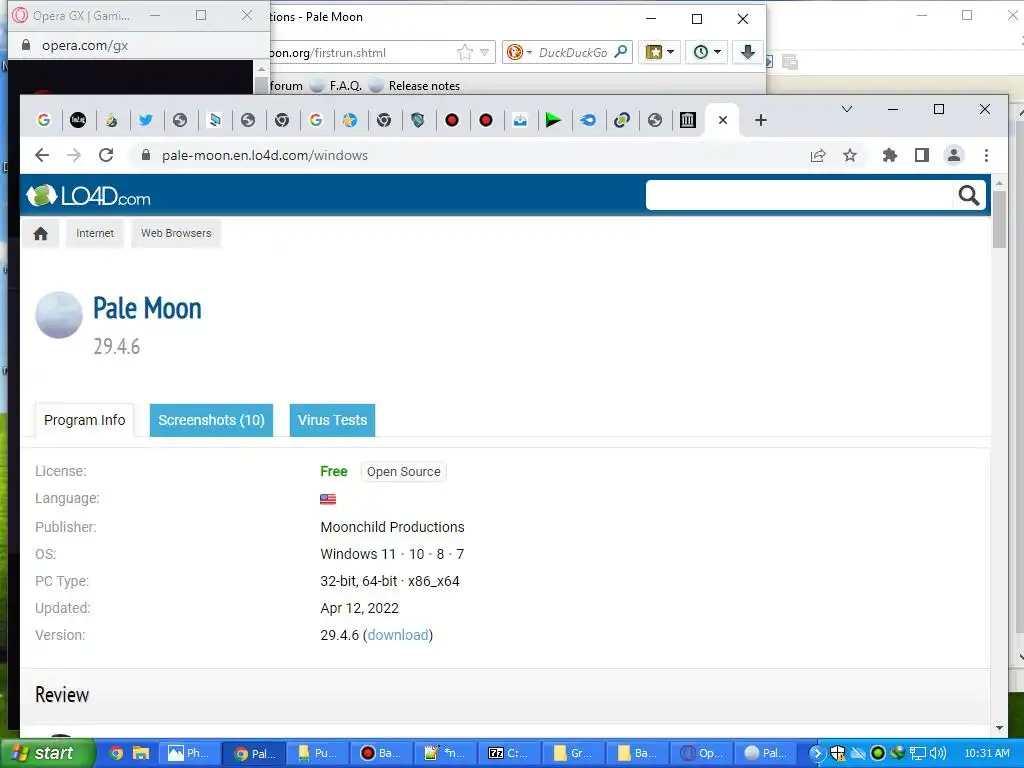Submit LO4D search with magnifier
1024x768 pixels.
pyautogui.click(x=968, y=195)
